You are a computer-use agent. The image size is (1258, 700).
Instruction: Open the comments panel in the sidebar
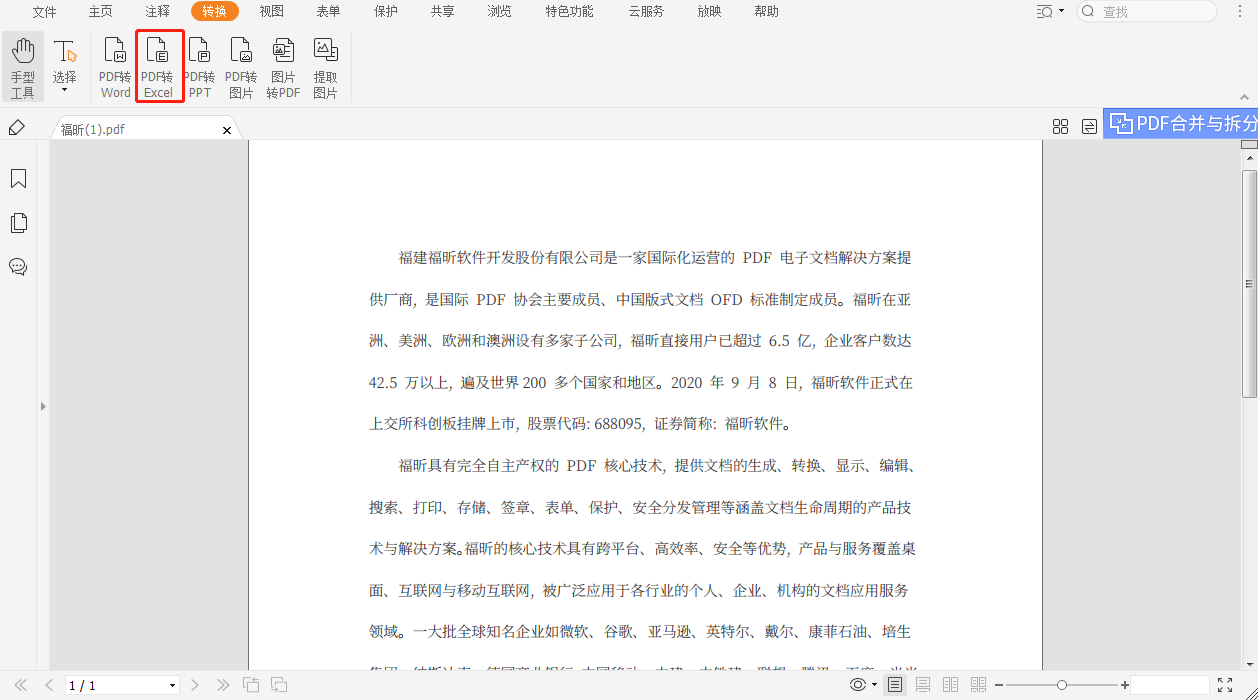pyautogui.click(x=18, y=267)
